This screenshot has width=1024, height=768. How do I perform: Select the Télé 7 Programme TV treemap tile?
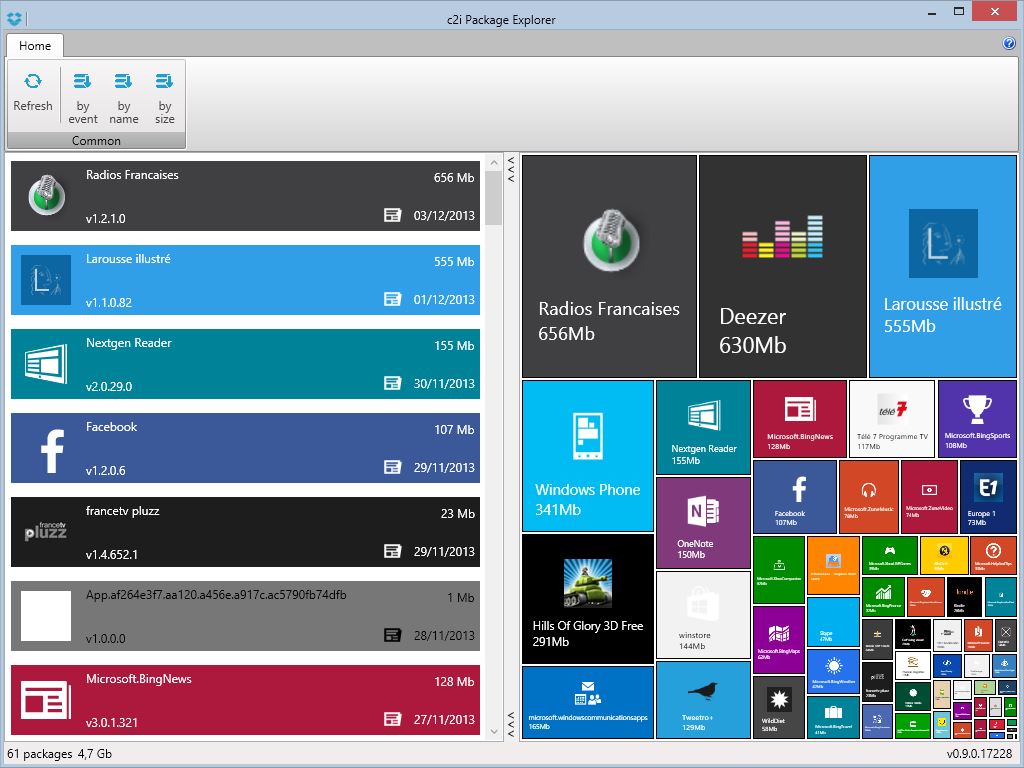pyautogui.click(x=892, y=419)
